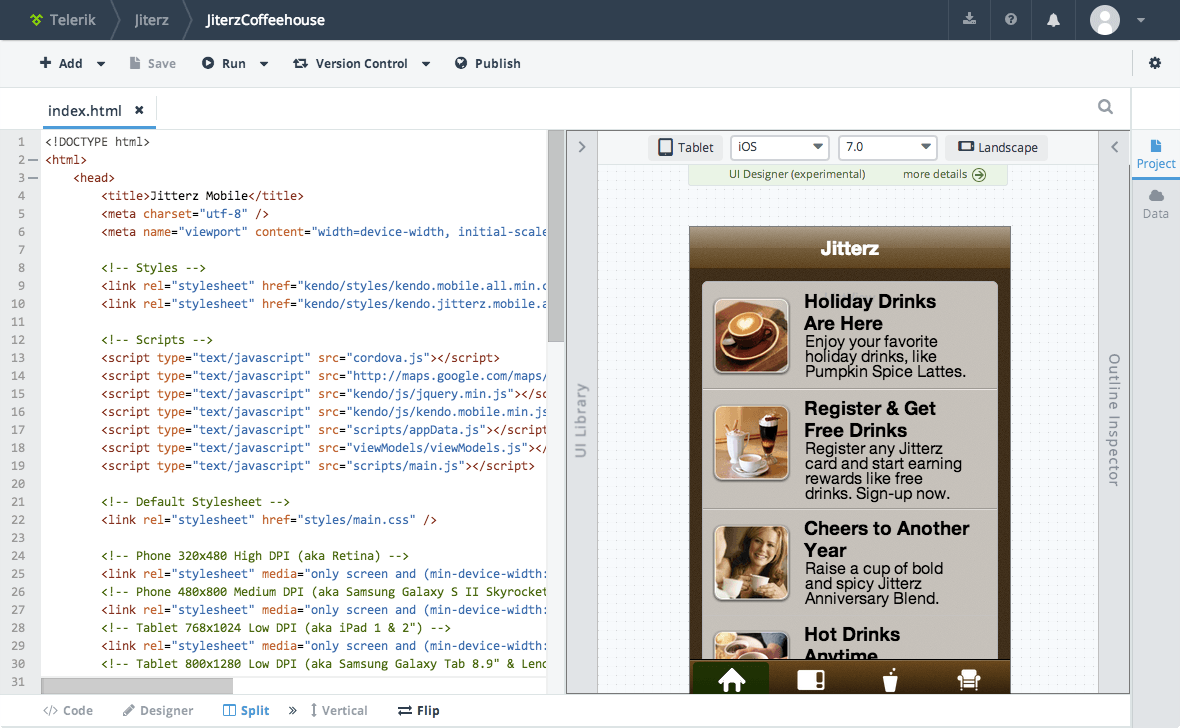1180x728 pixels.
Task: Click the Jitterz preview title bar
Action: click(x=850, y=248)
